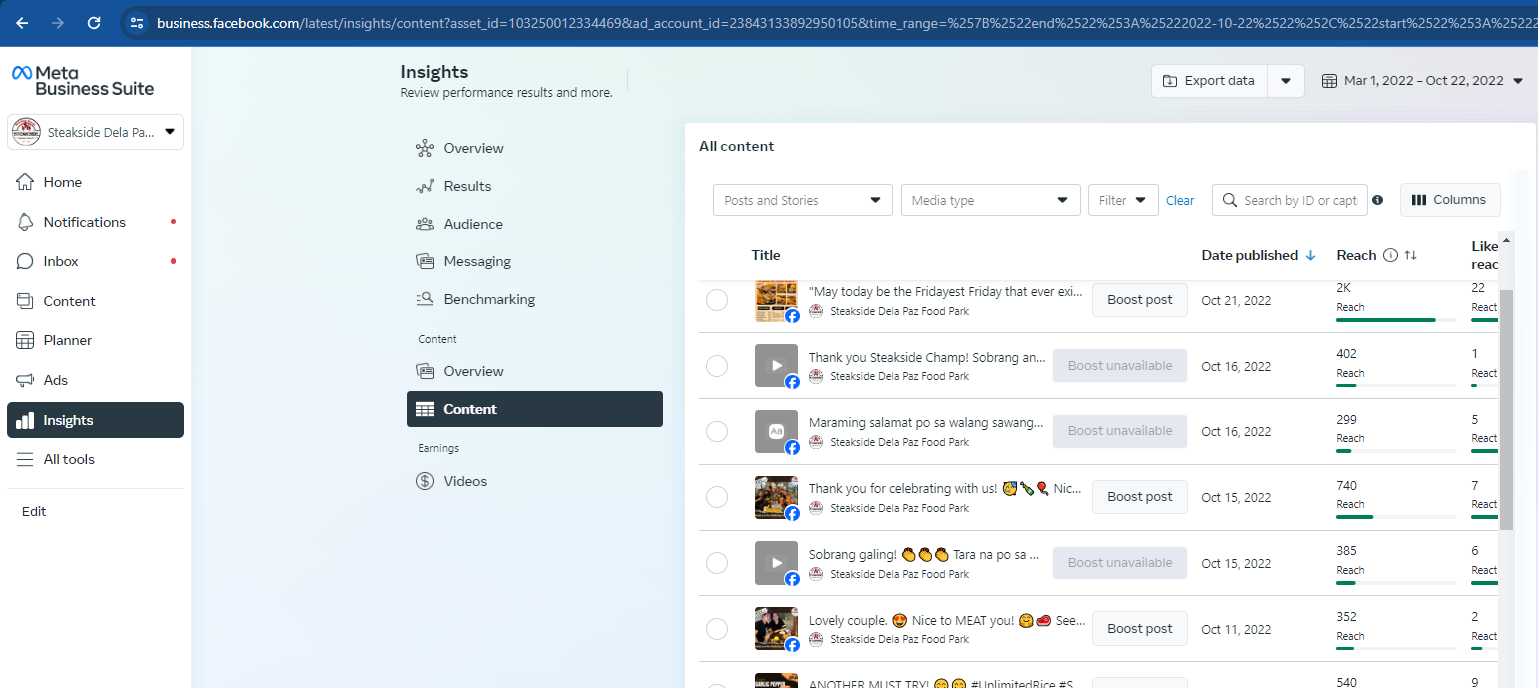The height and width of the screenshot is (688, 1538).
Task: Click the Audience people icon
Action: pyautogui.click(x=425, y=224)
